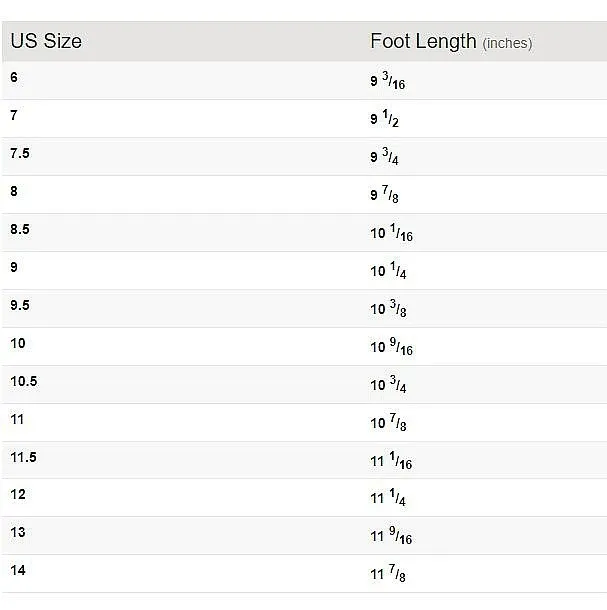Click the 10 1/4 foot length value
607x610 pixels.
pos(388,270)
